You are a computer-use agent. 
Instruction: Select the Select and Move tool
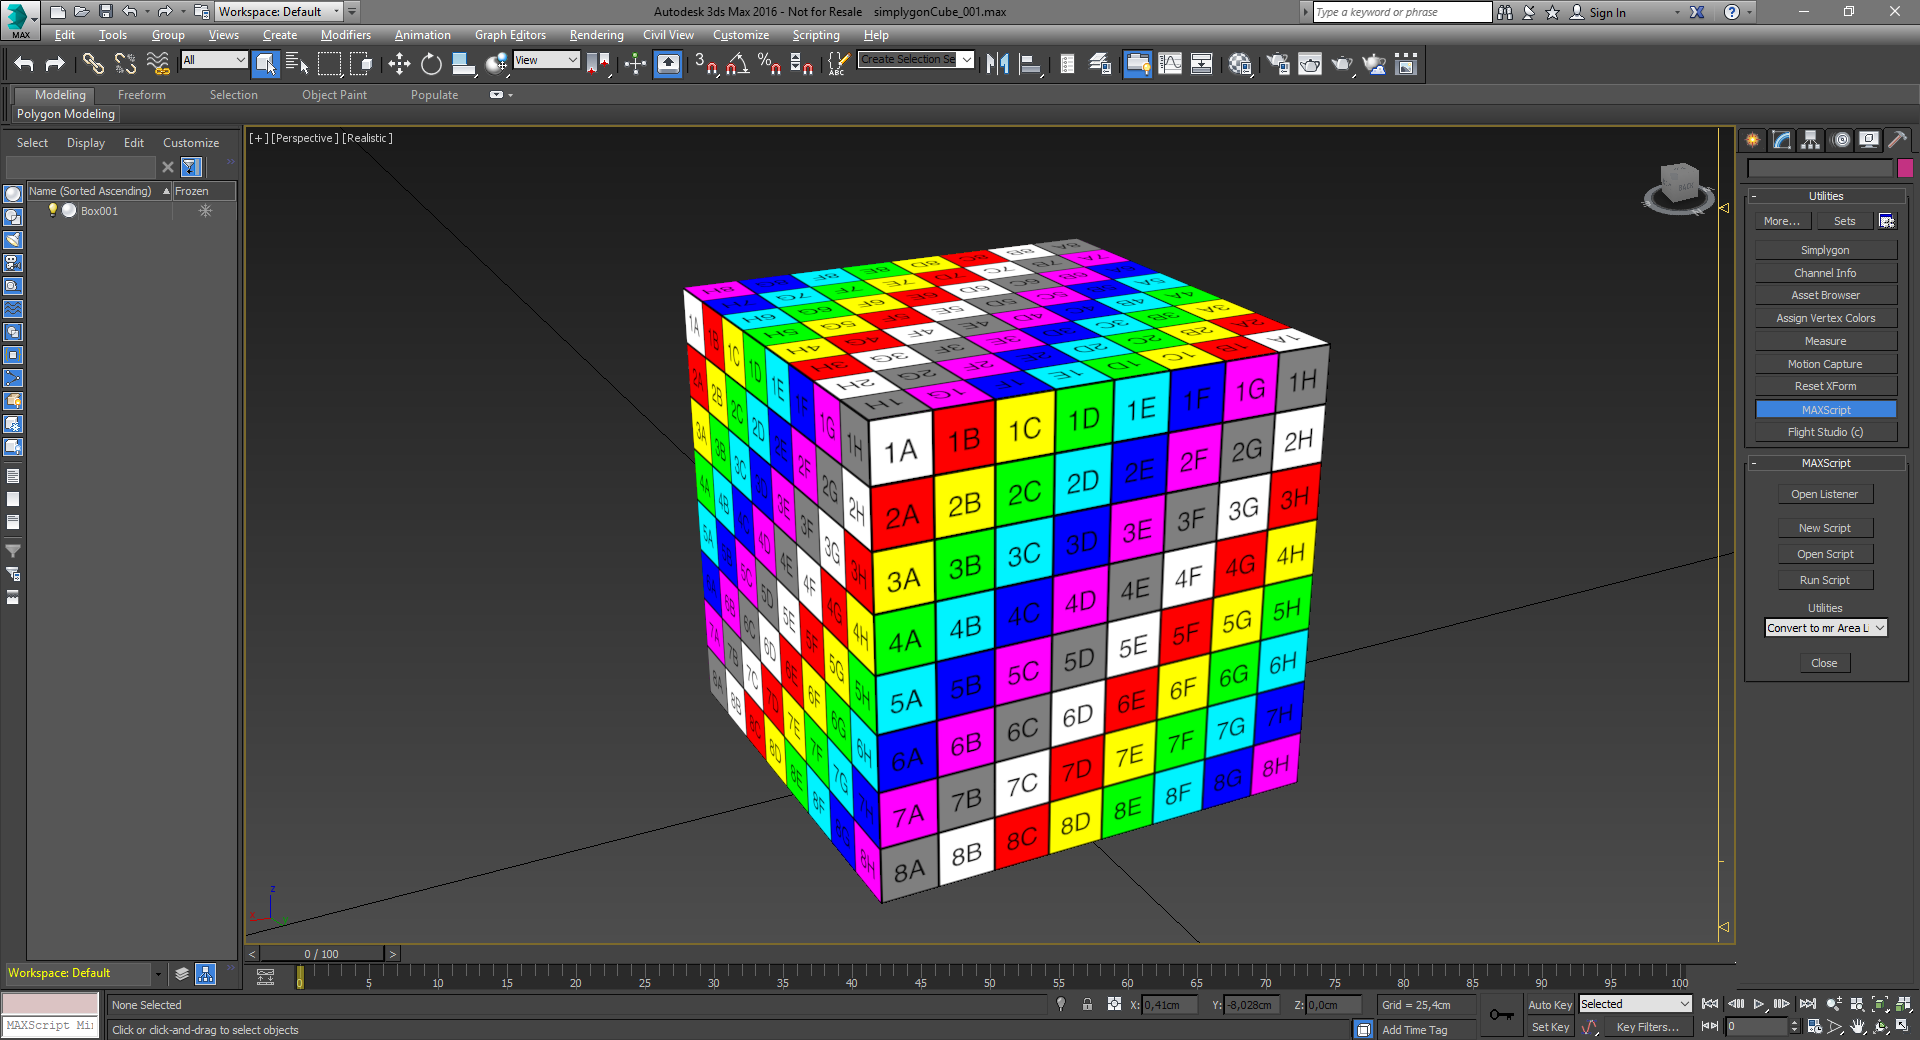[x=398, y=63]
